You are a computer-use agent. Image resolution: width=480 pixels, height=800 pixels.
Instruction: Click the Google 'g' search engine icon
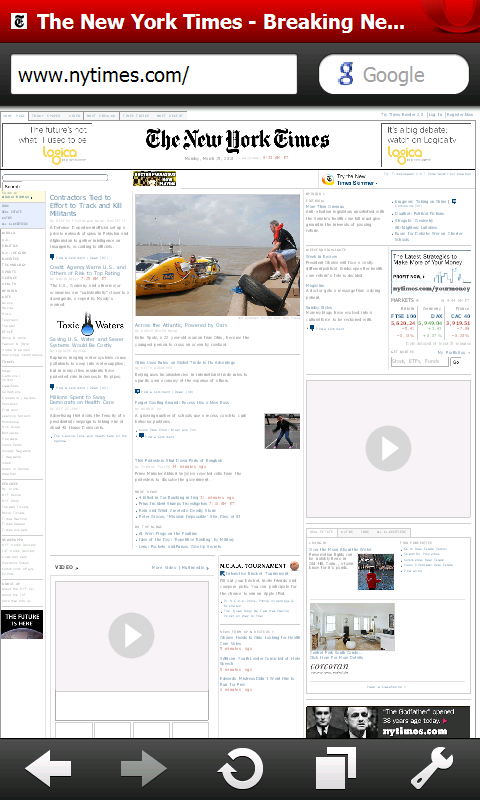point(345,74)
